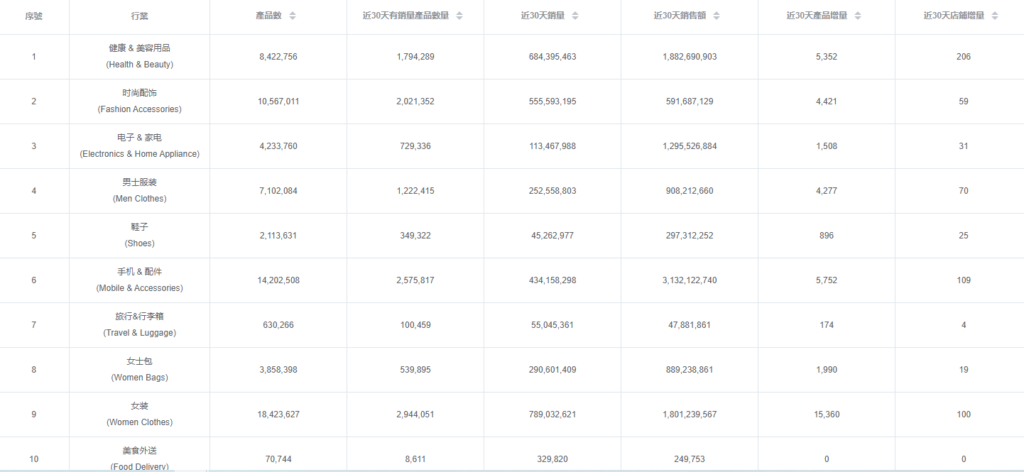This screenshot has height=472, width=1024.
Task: Open Mobile & Accessories industry
Action: tap(139, 279)
